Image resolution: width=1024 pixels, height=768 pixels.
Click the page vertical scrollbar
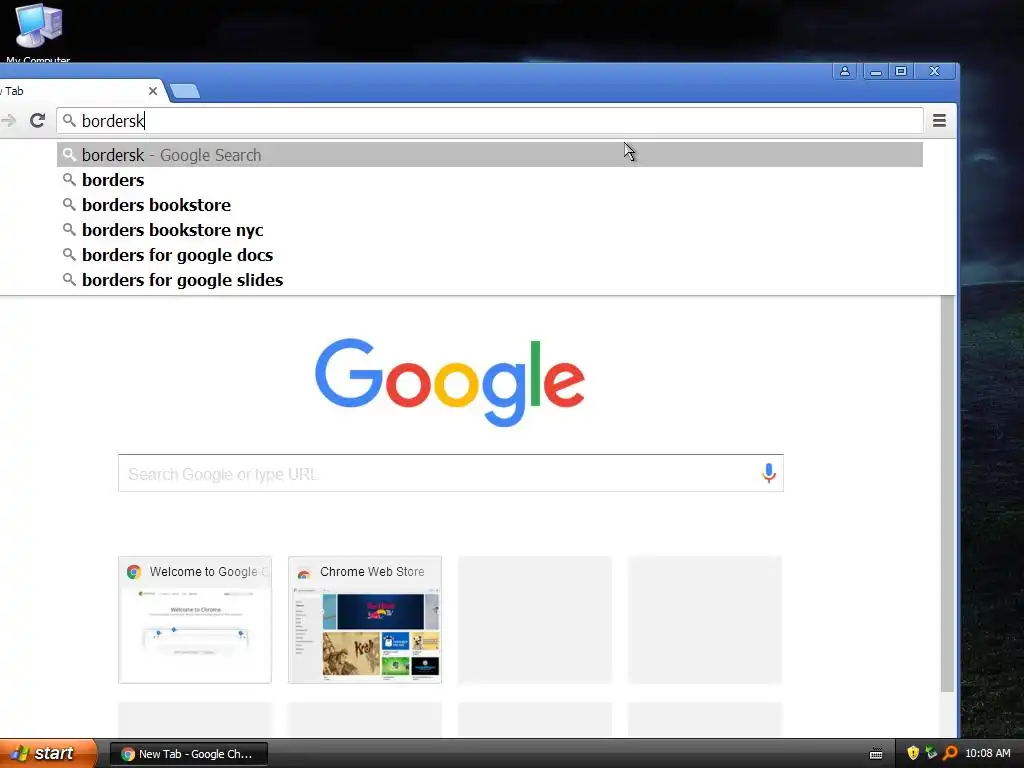coord(948,494)
